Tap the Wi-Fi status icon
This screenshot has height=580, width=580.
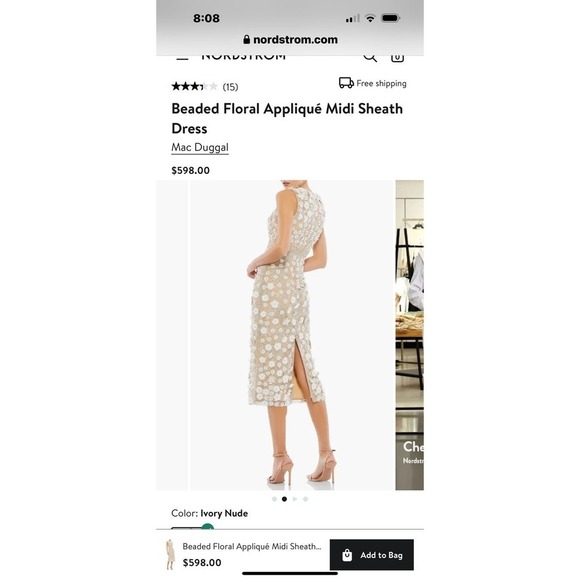370,18
